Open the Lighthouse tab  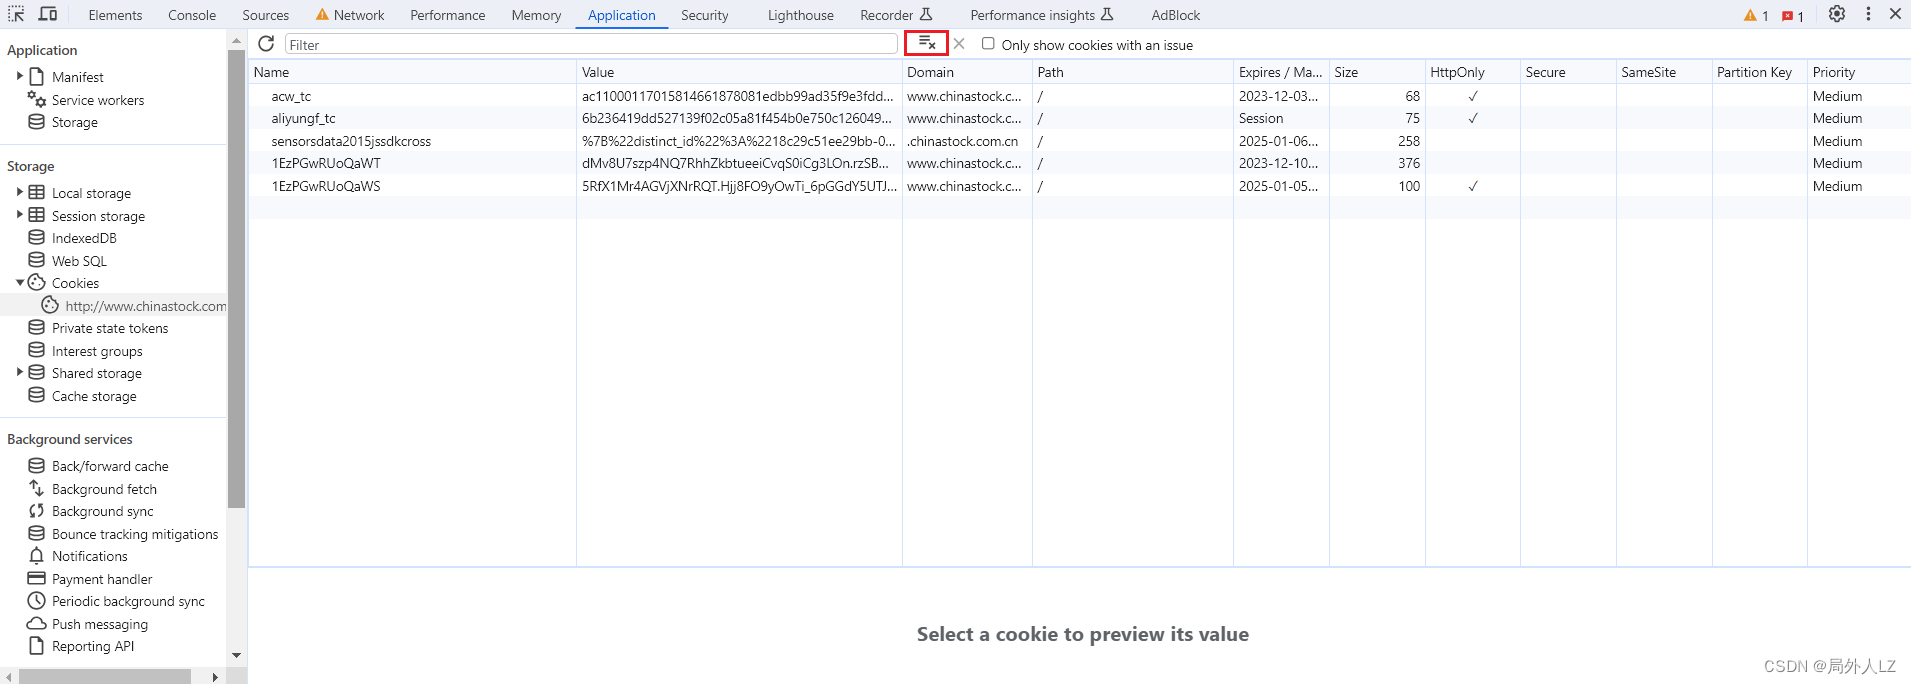click(x=801, y=15)
